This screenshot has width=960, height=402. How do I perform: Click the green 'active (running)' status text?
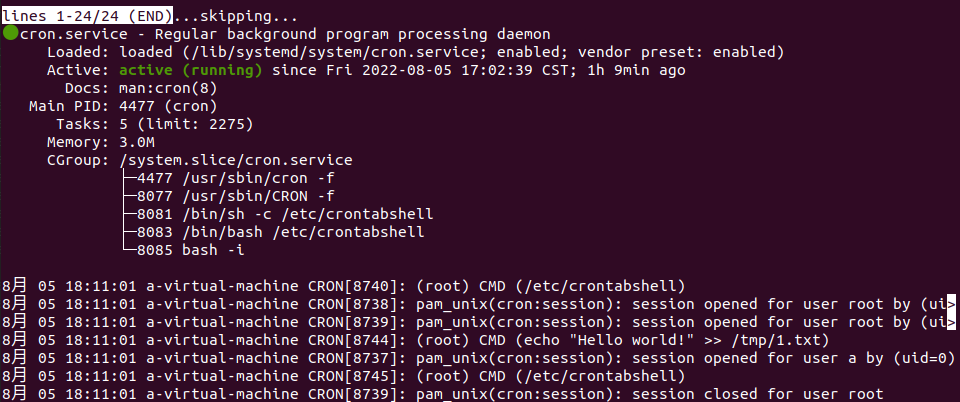pos(191,70)
